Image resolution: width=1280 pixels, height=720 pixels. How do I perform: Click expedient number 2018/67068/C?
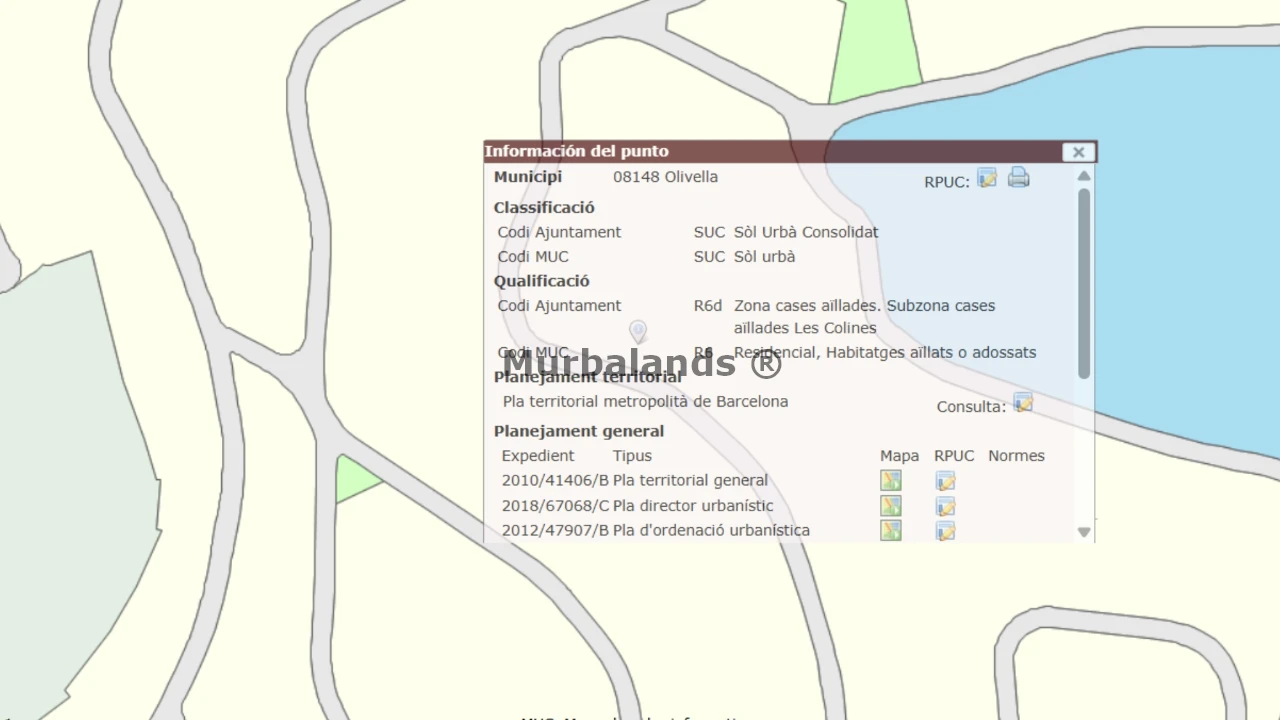555,505
